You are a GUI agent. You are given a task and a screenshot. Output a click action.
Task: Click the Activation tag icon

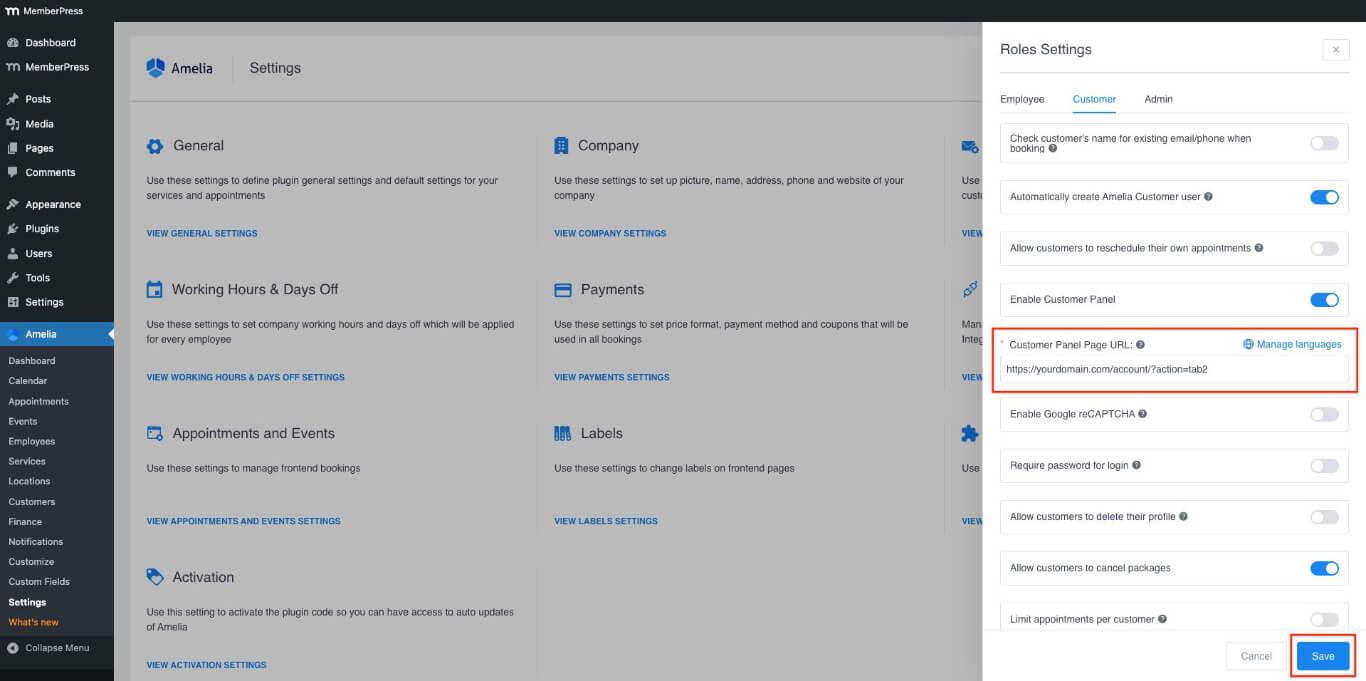pyautogui.click(x=155, y=577)
